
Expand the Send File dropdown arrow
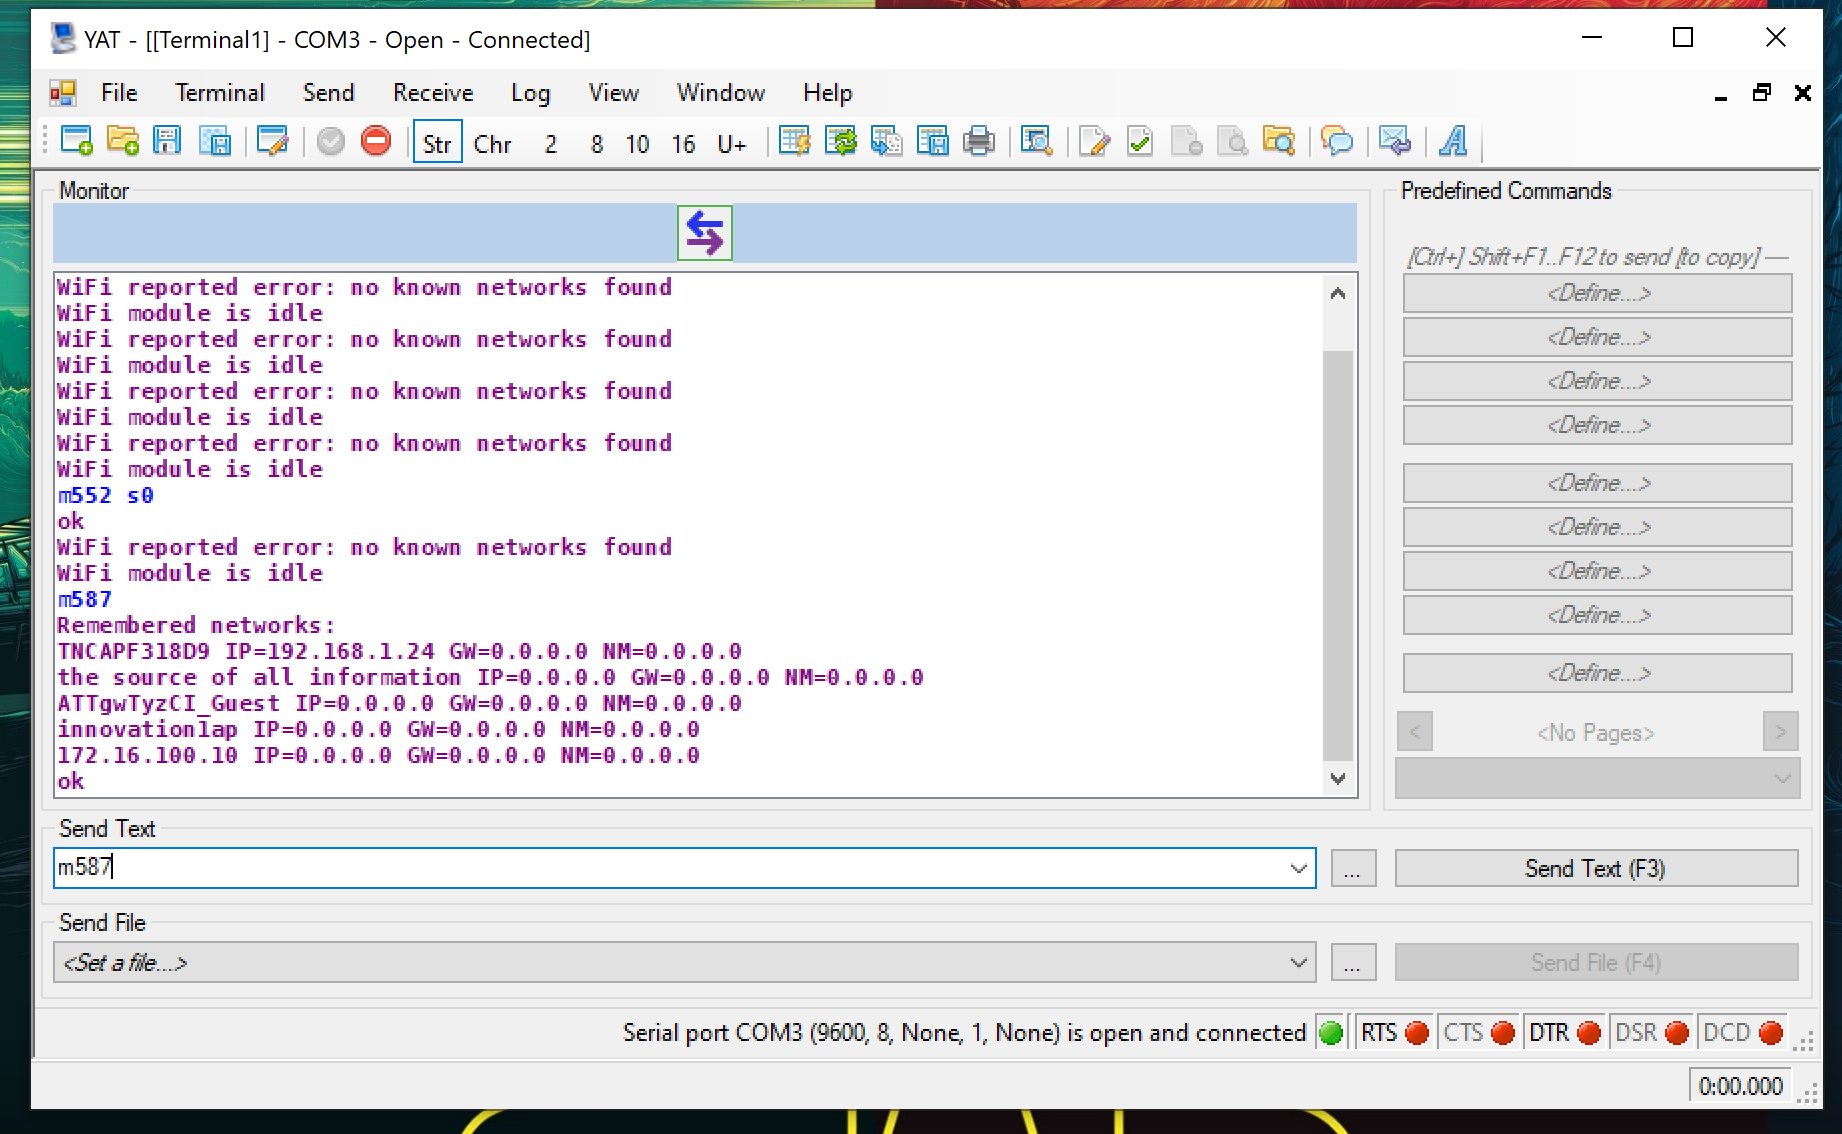coord(1299,962)
